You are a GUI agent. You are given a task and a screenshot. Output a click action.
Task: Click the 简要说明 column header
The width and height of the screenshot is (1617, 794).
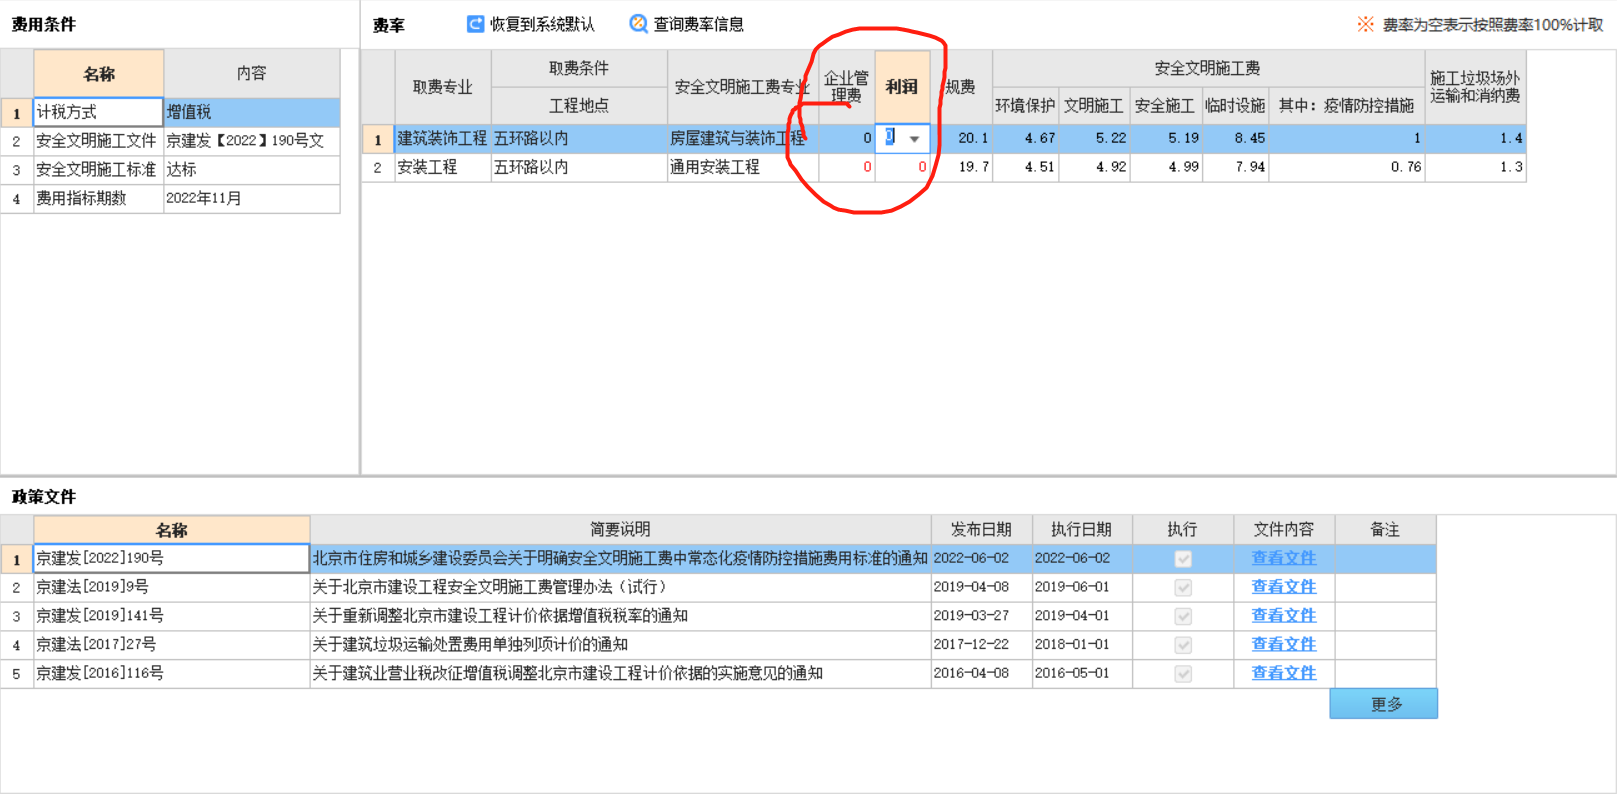point(620,530)
